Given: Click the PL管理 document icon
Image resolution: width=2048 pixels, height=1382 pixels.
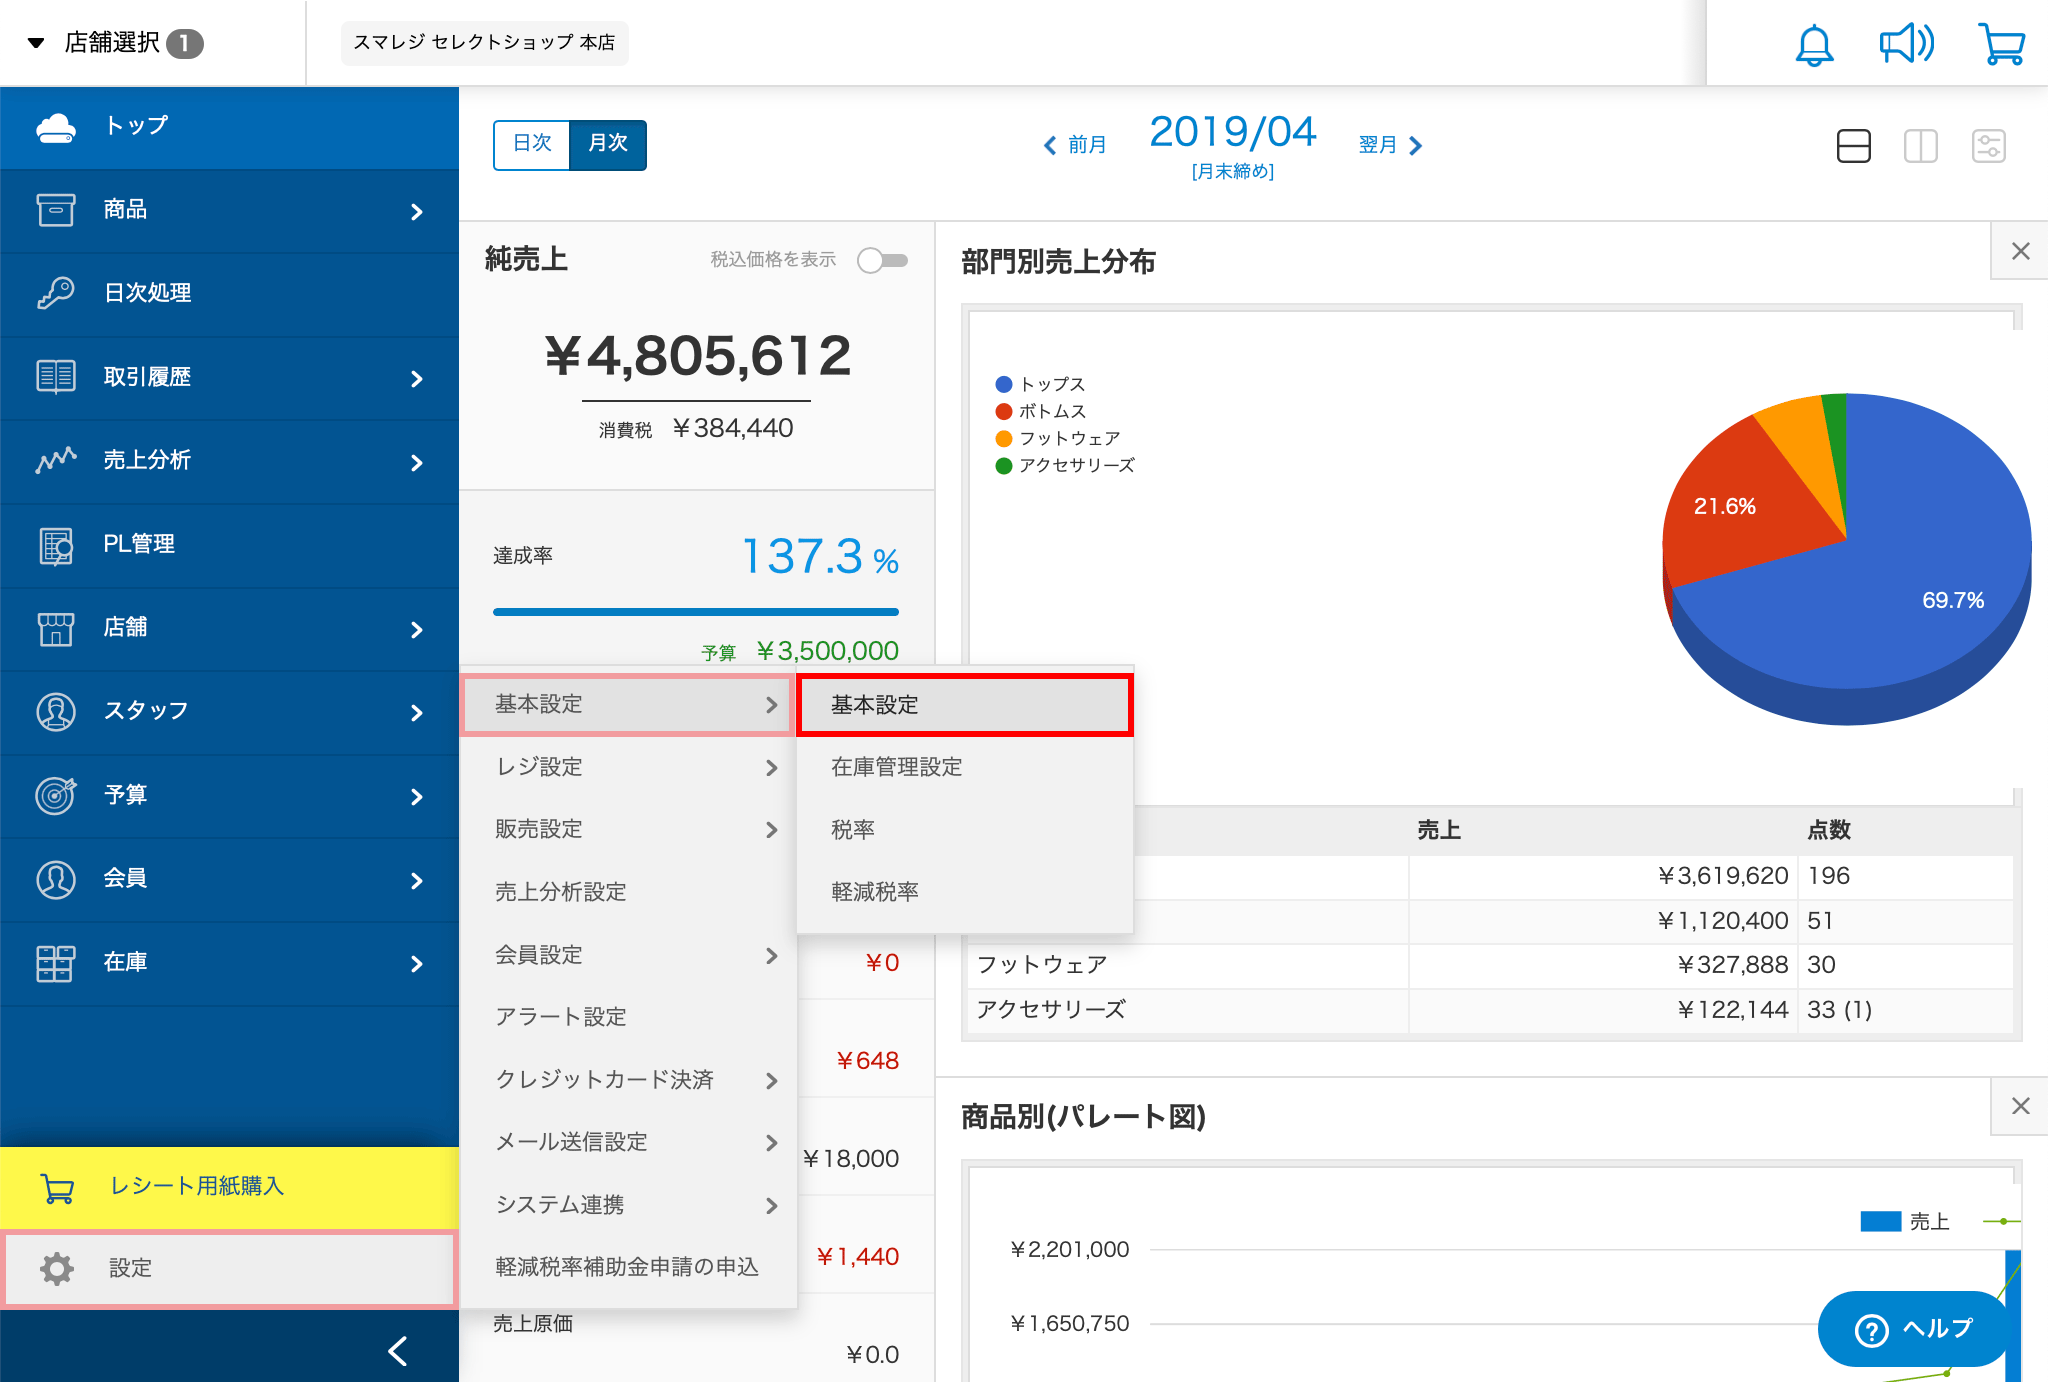Looking at the screenshot, I should pos(56,545).
